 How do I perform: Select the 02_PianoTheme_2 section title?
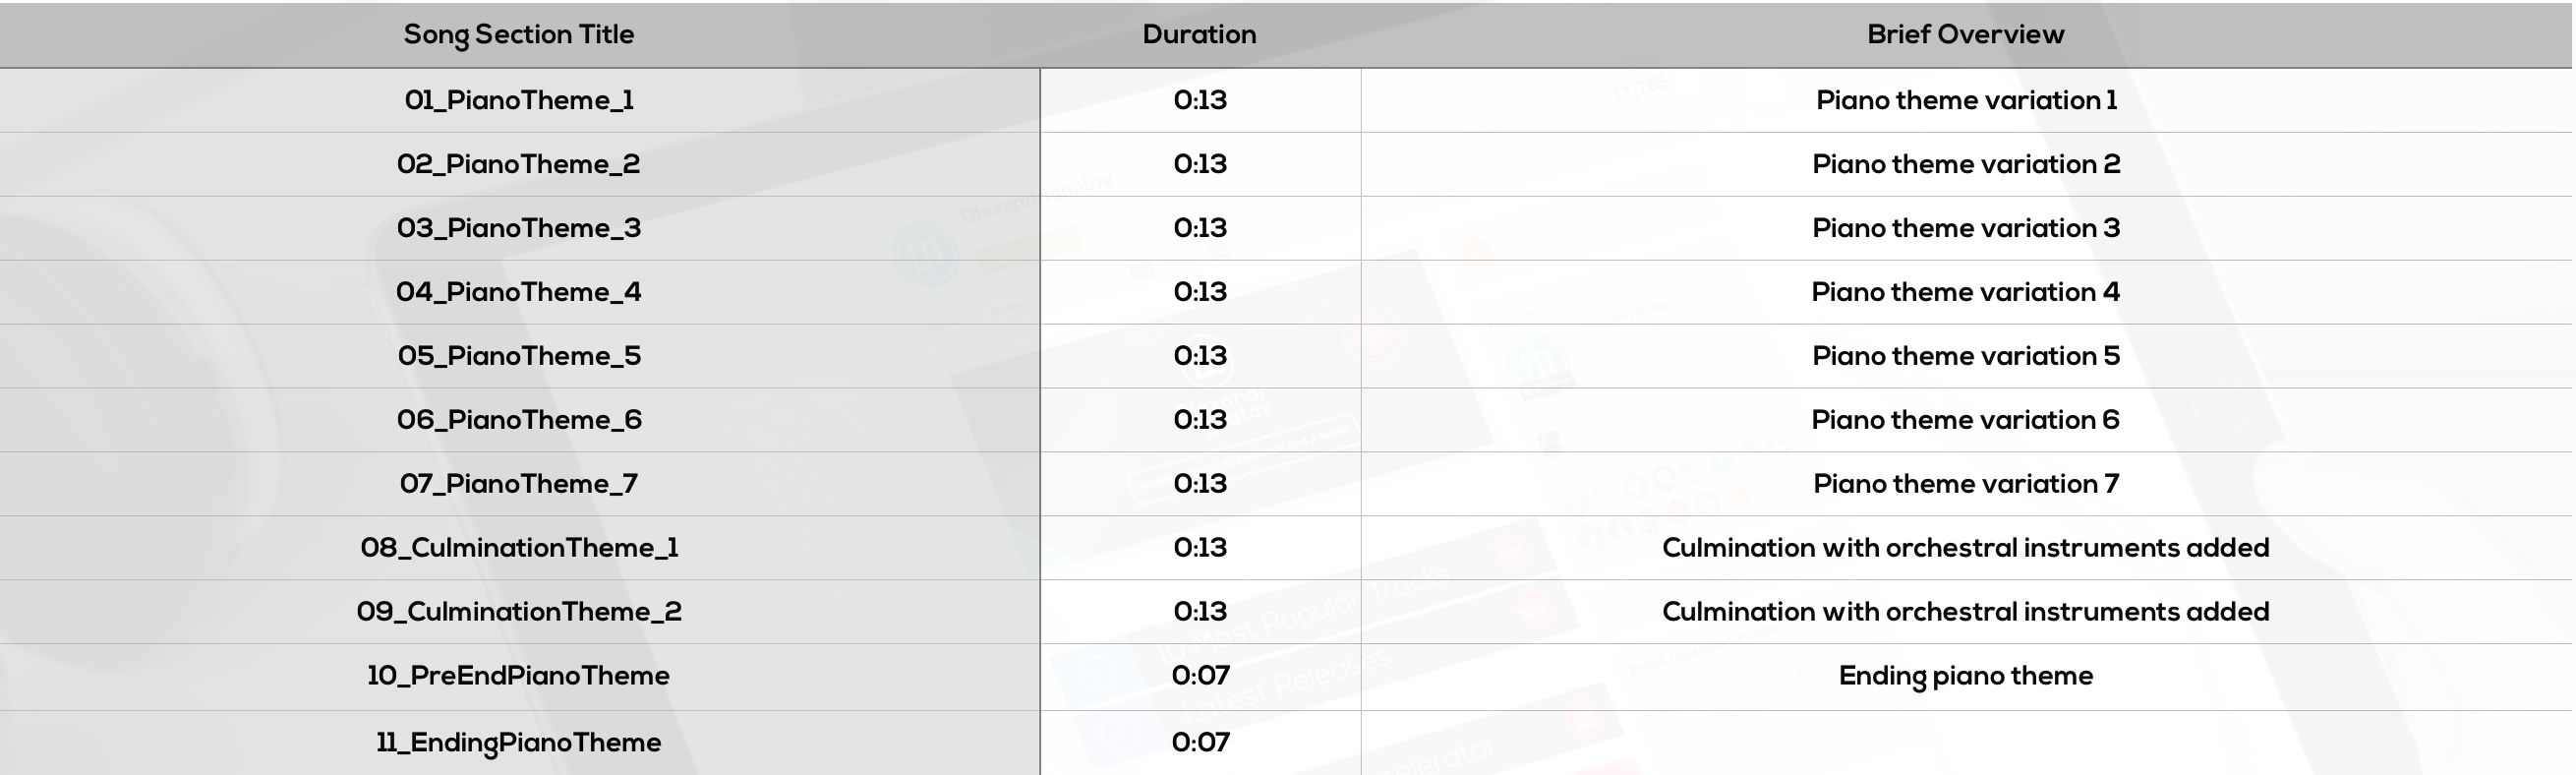(x=519, y=164)
